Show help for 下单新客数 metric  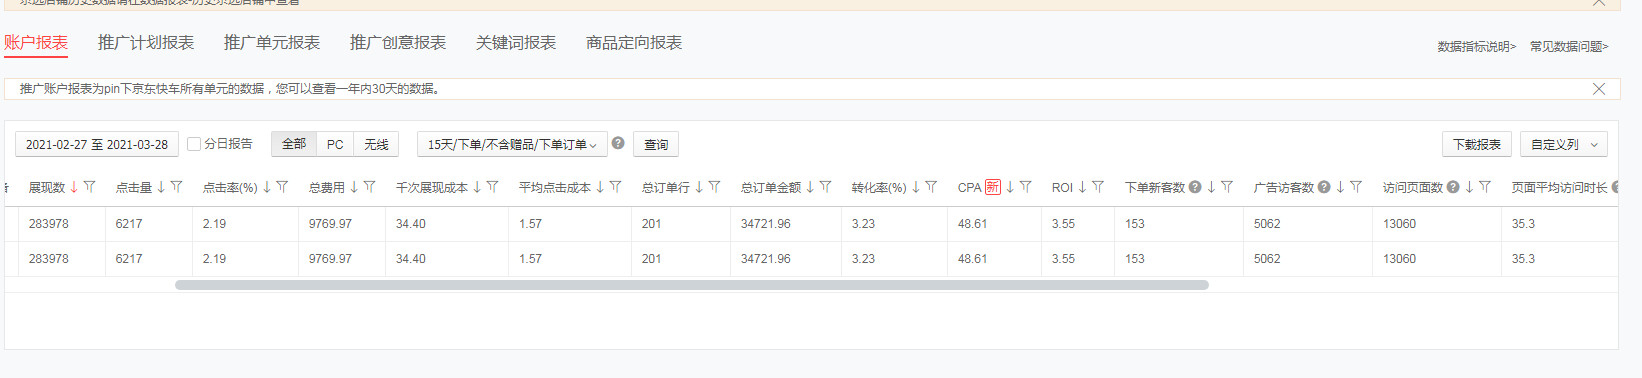point(1195,187)
